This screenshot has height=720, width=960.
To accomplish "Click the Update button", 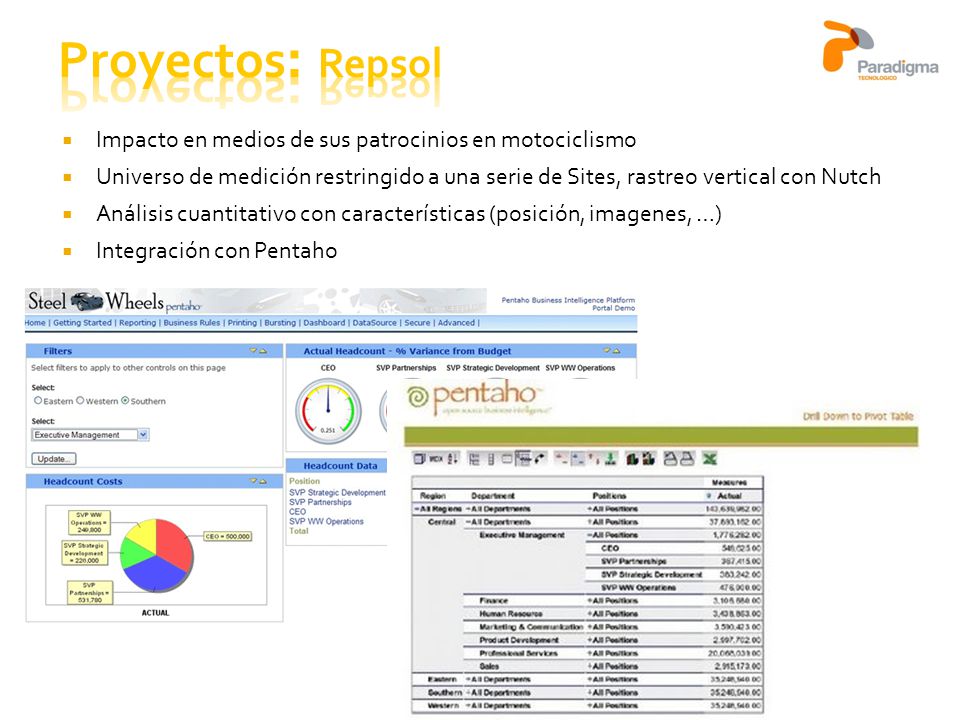I will coord(54,459).
